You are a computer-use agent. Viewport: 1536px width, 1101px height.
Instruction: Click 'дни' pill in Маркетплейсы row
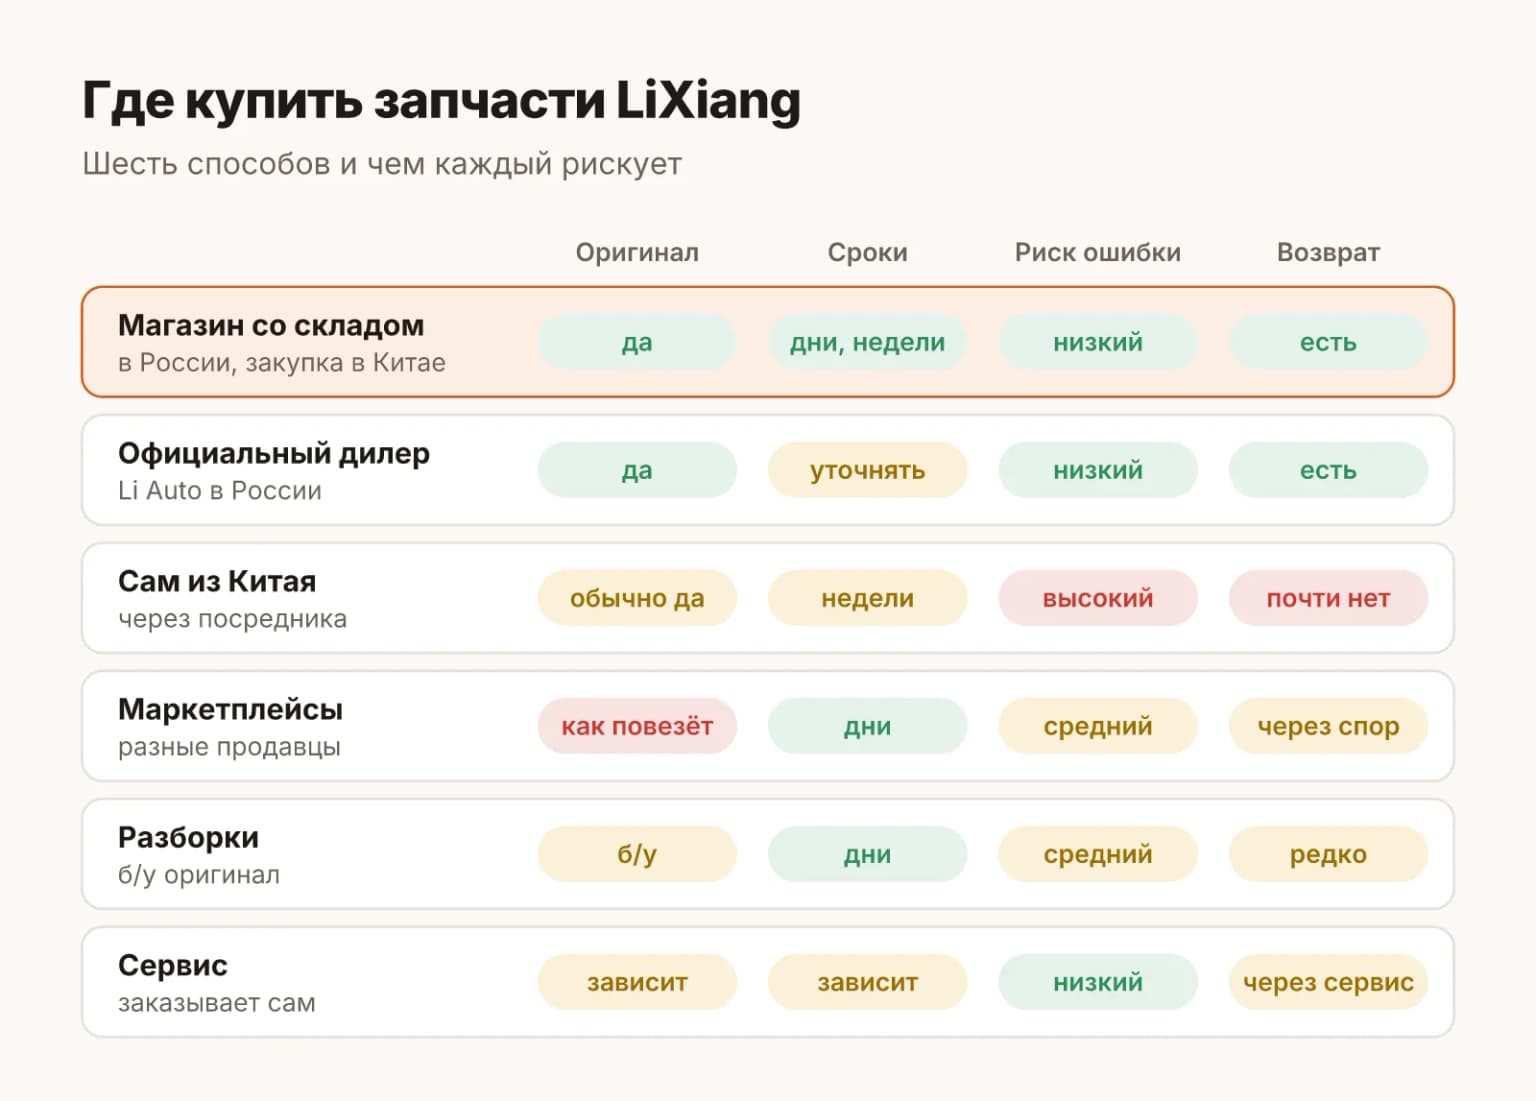click(x=867, y=726)
